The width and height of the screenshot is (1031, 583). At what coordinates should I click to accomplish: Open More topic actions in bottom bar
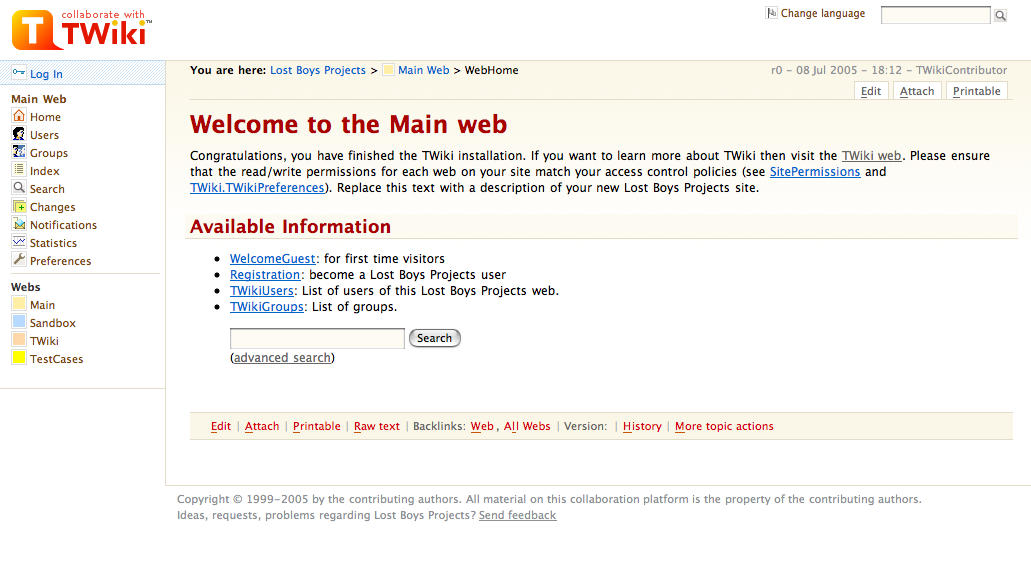pyautogui.click(x=724, y=426)
